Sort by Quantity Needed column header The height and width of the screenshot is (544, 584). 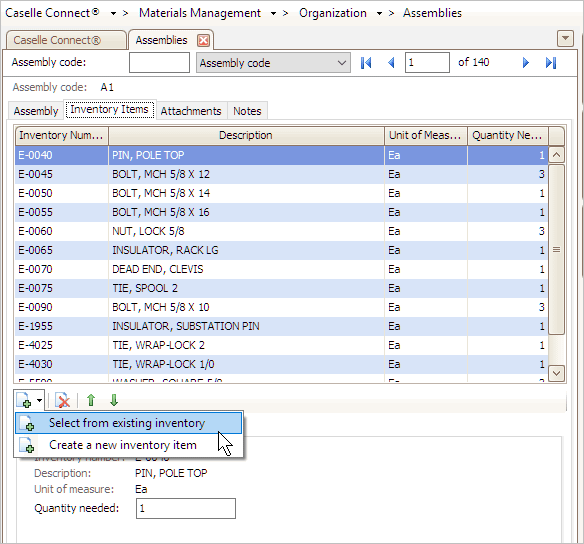click(508, 136)
